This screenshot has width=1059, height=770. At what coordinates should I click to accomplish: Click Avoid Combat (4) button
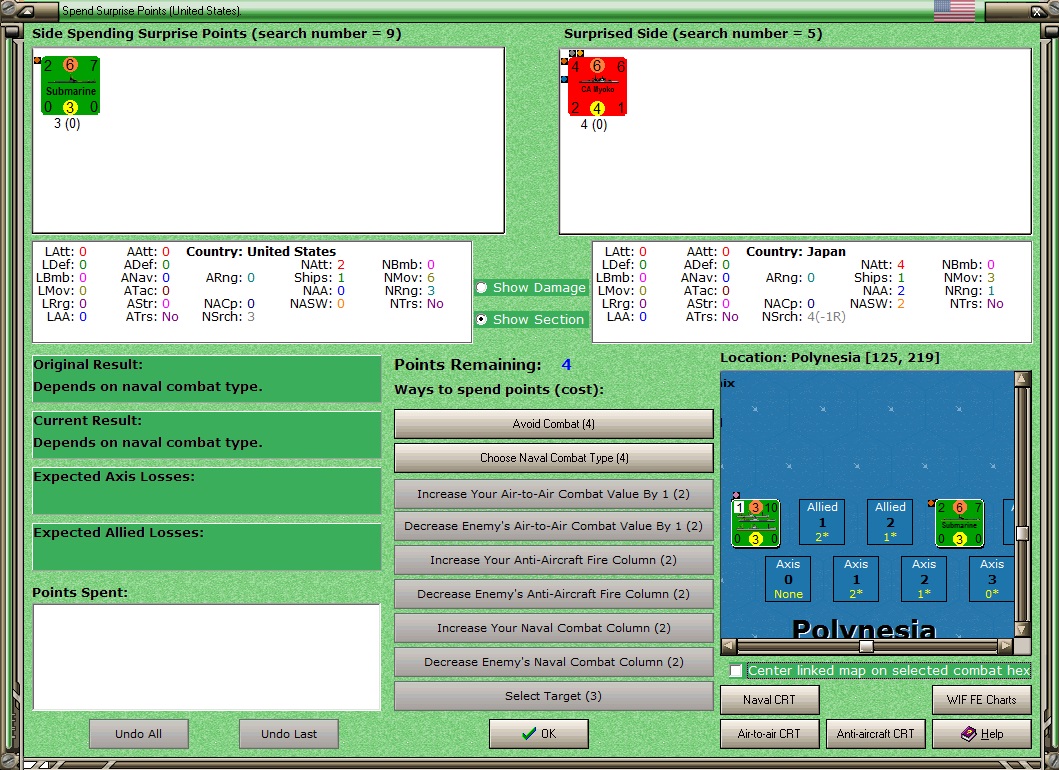[x=554, y=424]
